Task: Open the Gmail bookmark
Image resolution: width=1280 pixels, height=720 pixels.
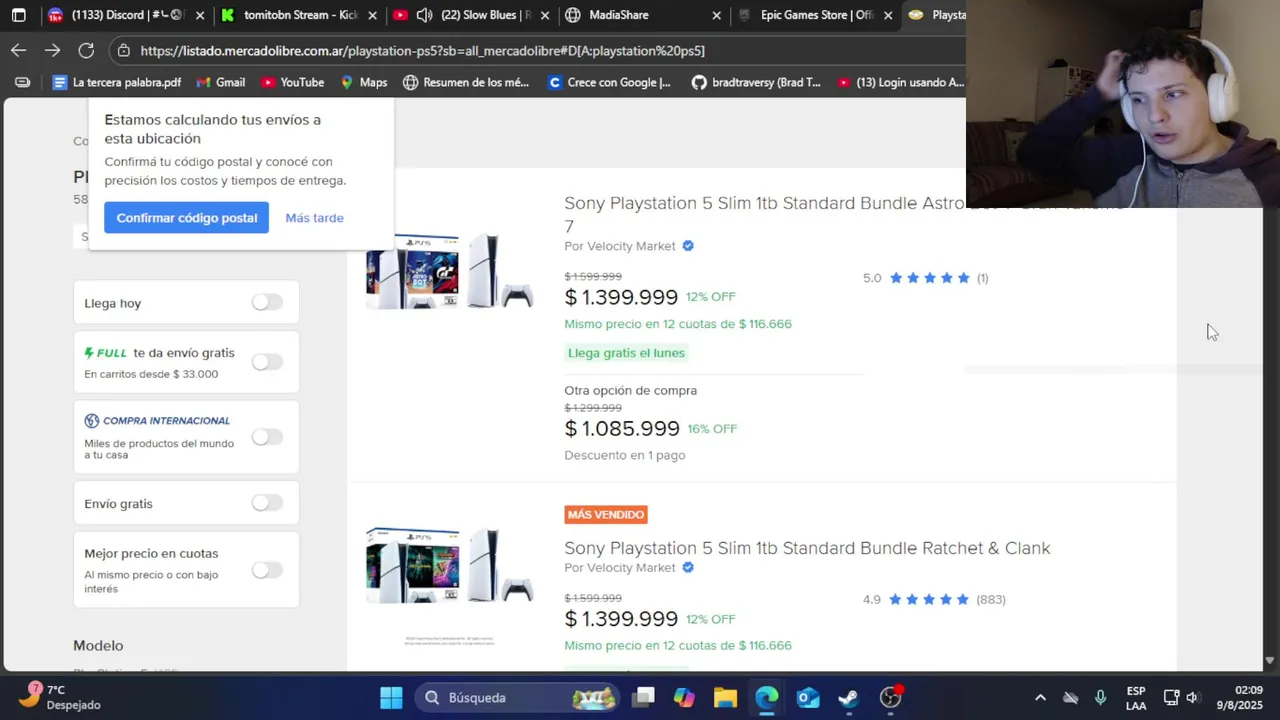Action: (220, 82)
